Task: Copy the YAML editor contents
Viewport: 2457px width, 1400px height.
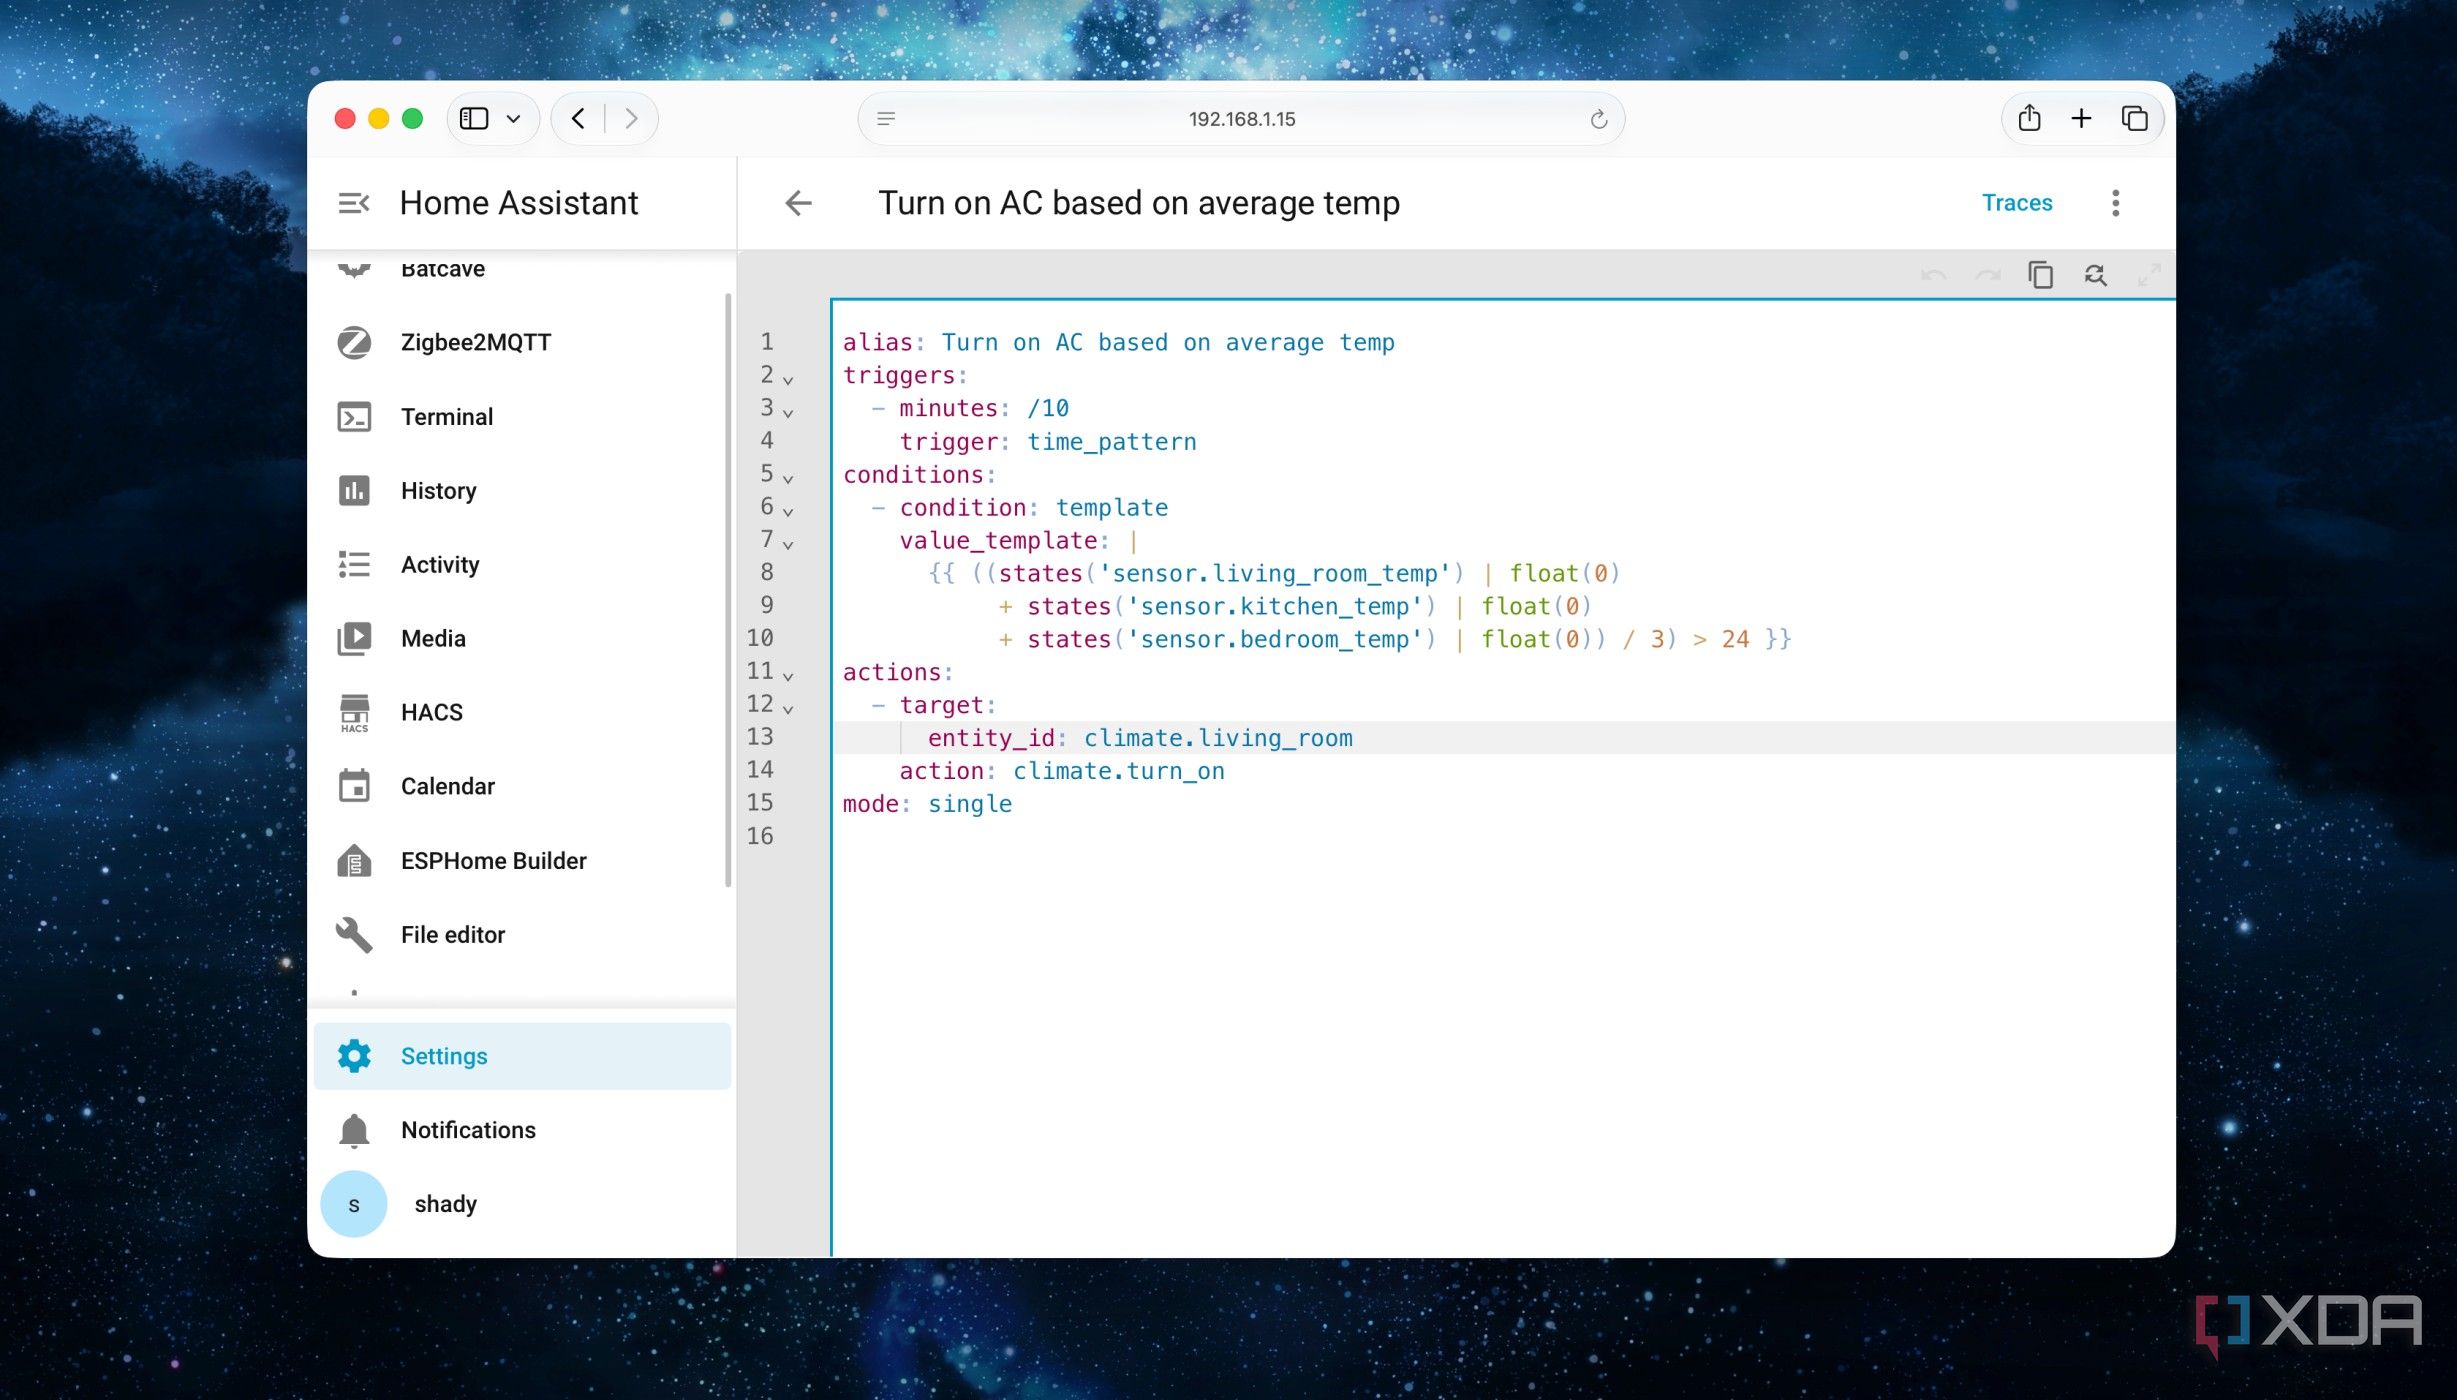Action: coord(2040,274)
